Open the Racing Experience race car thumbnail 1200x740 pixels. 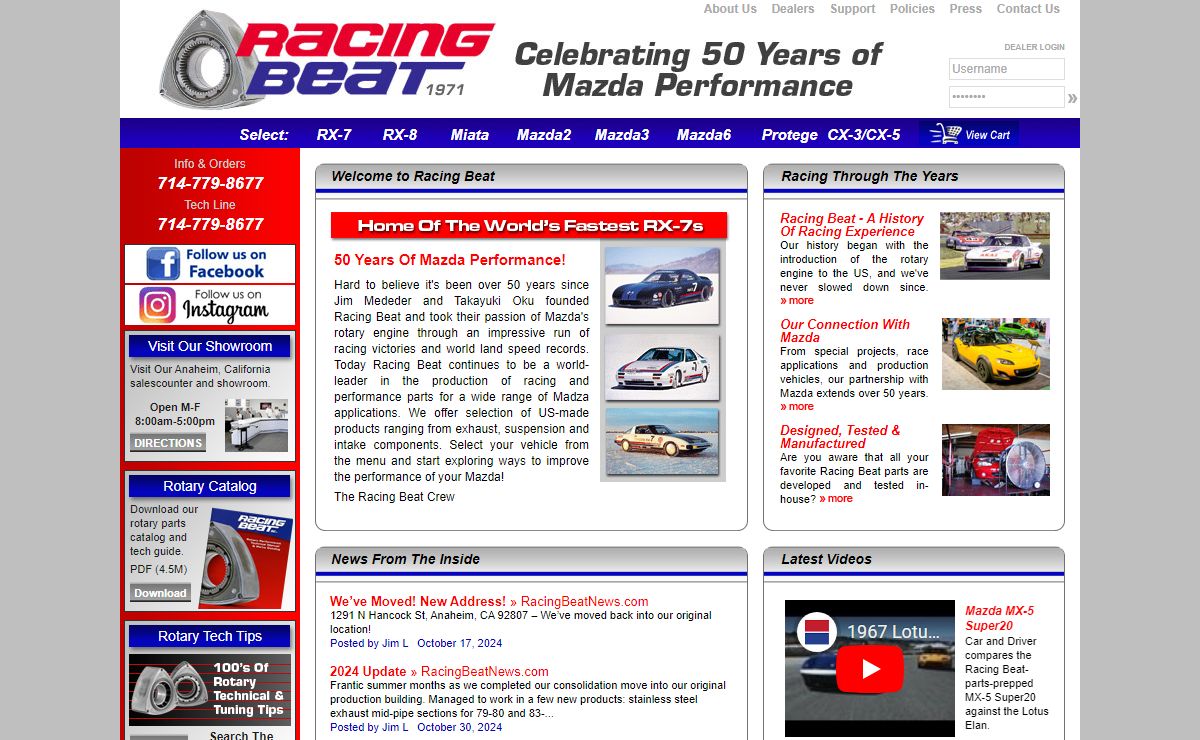point(995,245)
